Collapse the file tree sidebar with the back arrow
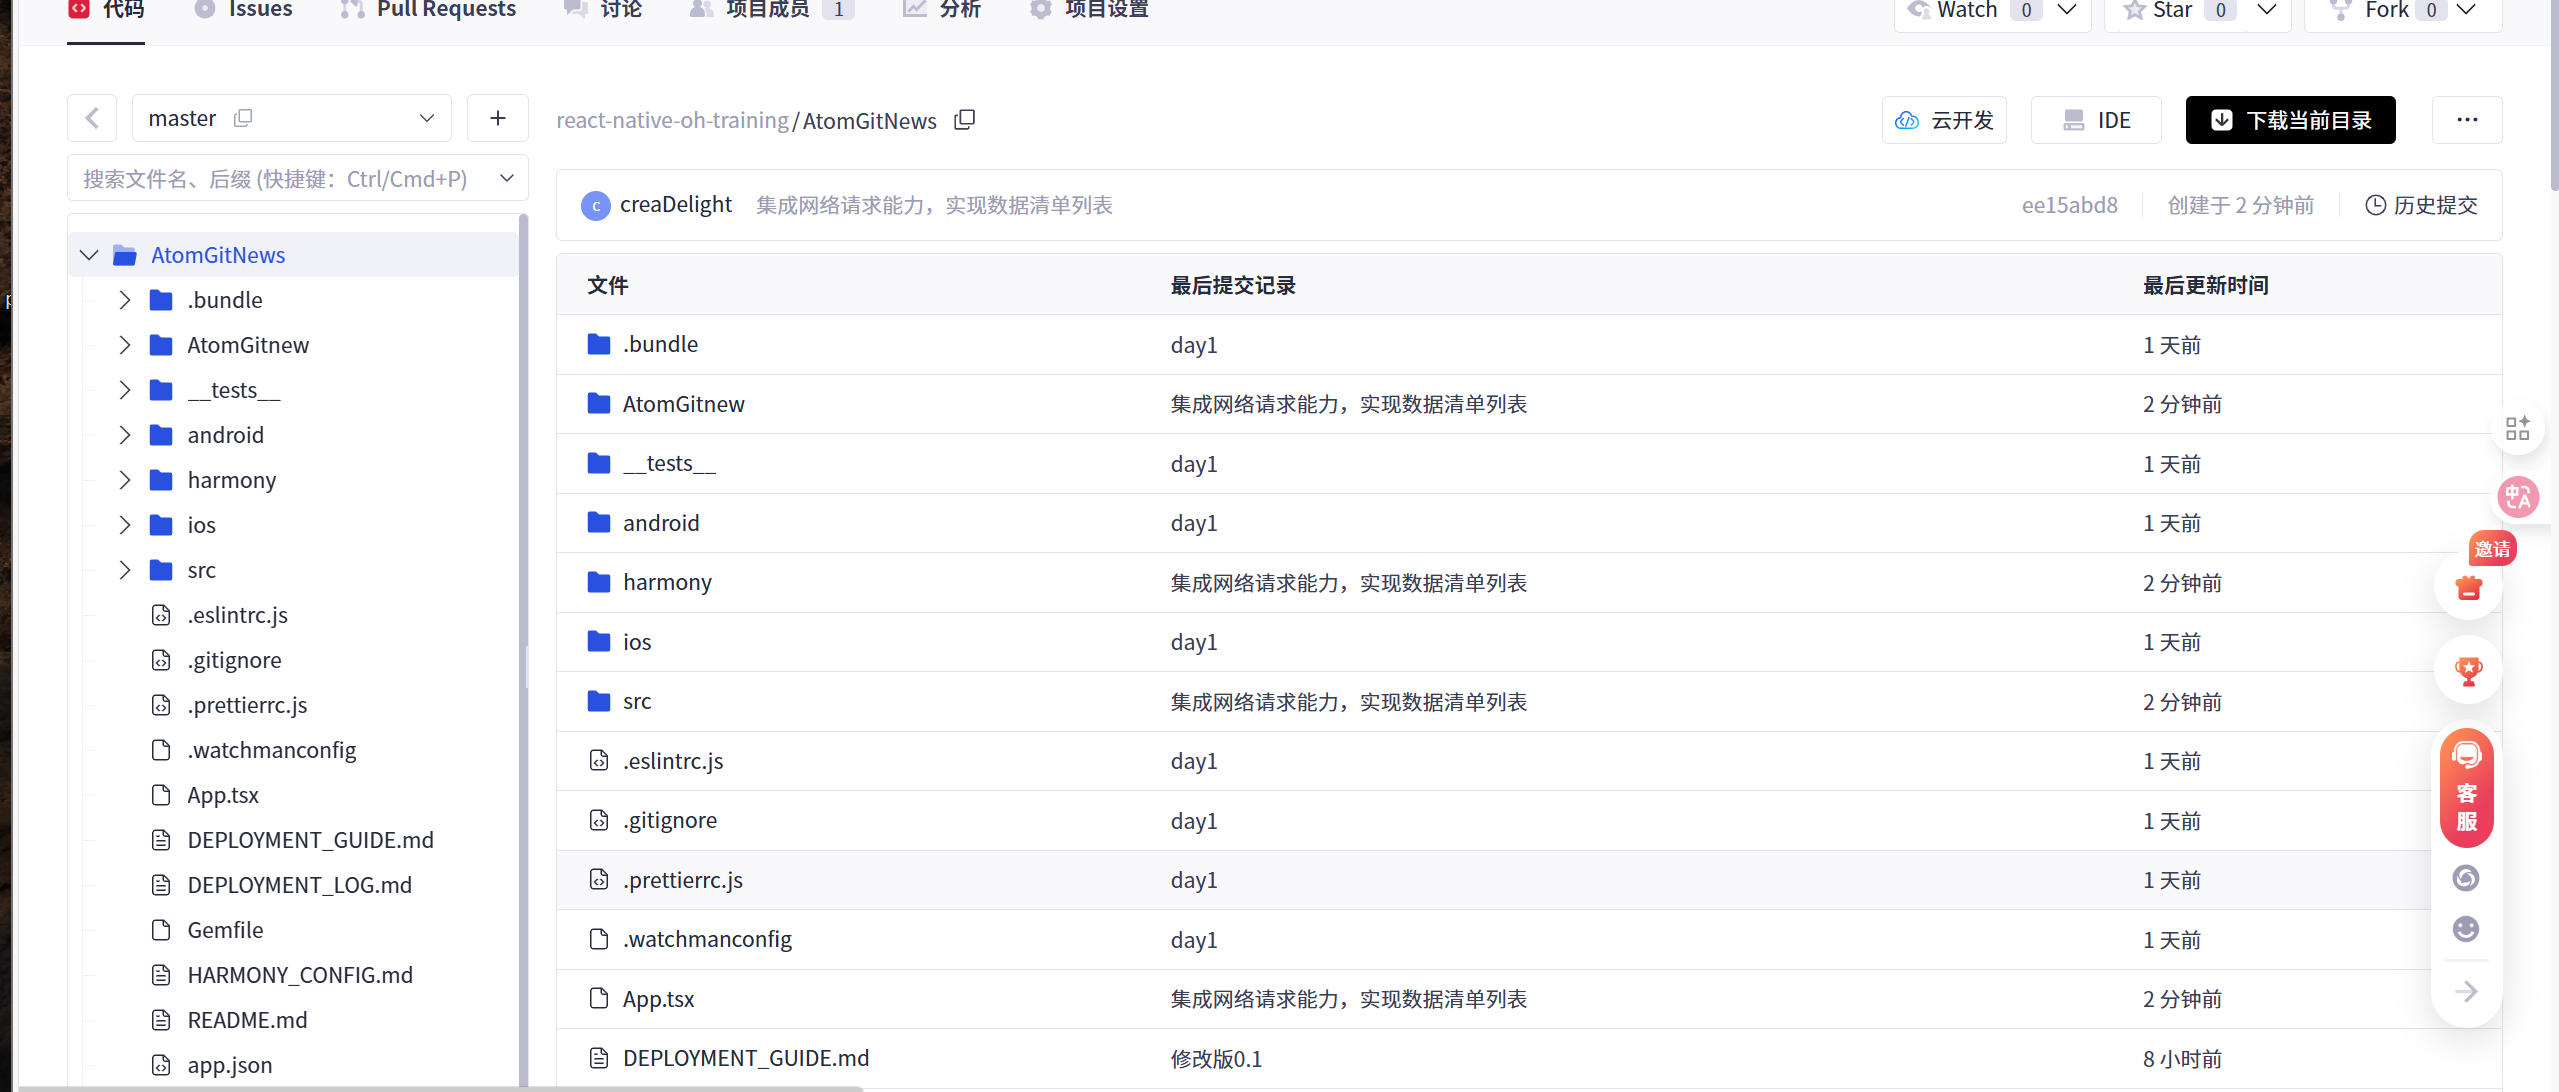Viewport: 2559px width, 1092px height. coord(92,119)
